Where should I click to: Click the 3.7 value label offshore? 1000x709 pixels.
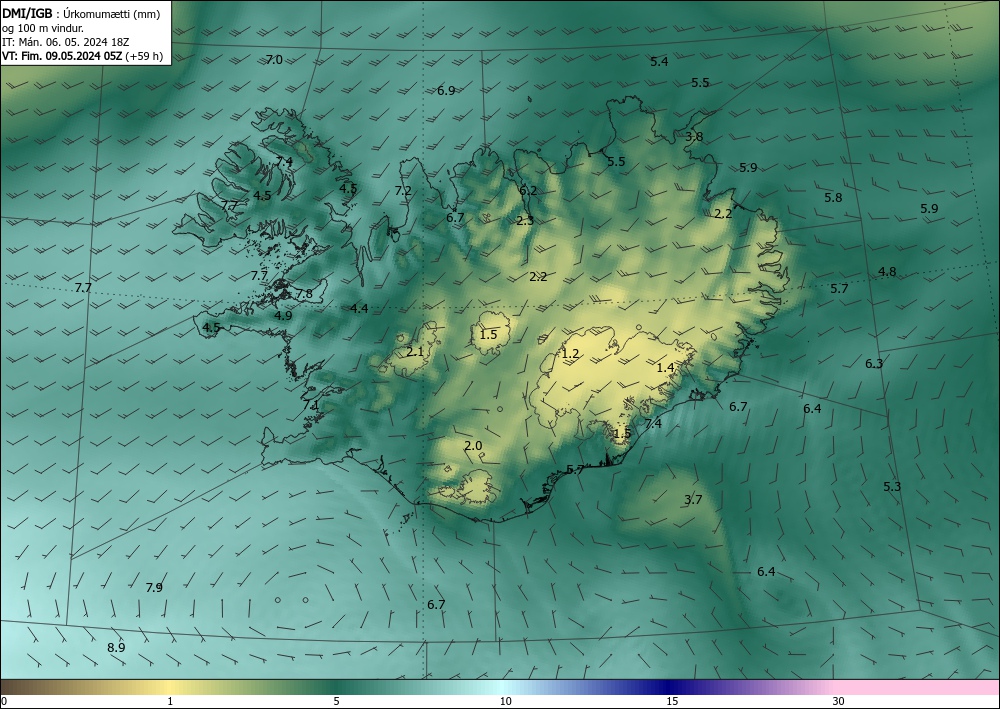693,500
